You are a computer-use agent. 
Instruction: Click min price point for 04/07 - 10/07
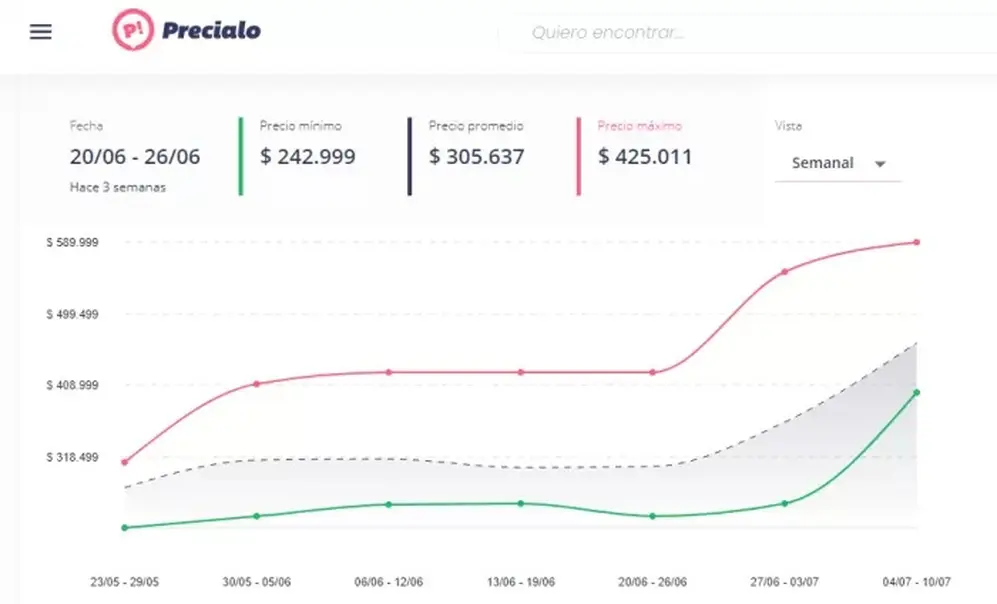pyautogui.click(x=917, y=393)
